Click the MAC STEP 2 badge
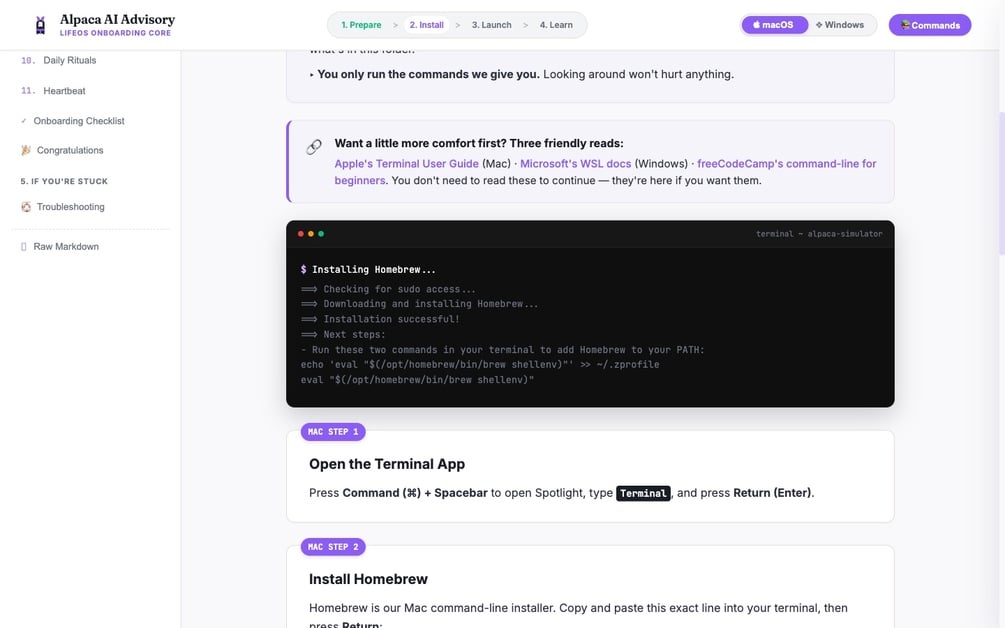The image size is (1005, 628). click(x=333, y=547)
